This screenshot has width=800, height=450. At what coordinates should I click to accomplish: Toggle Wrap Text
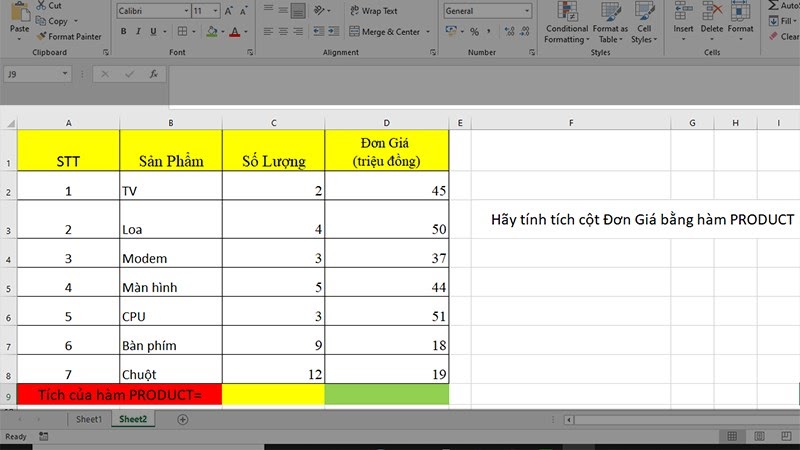point(373,11)
